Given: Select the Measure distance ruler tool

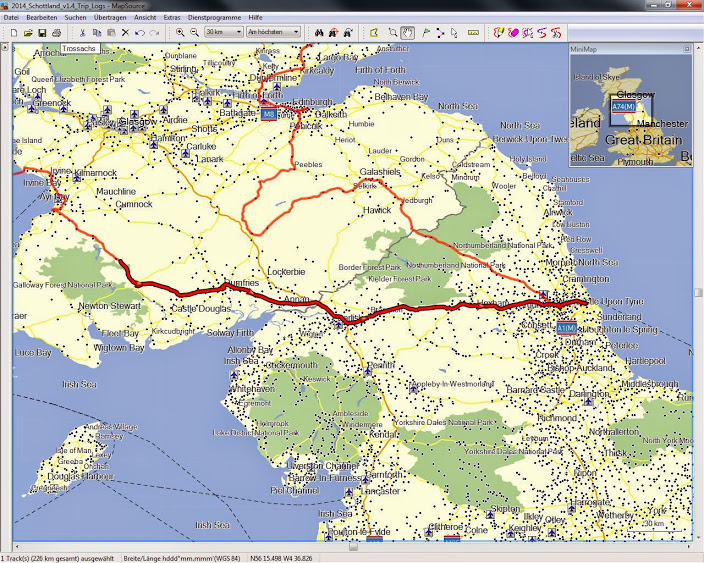Looking at the screenshot, I should pyautogui.click(x=473, y=32).
